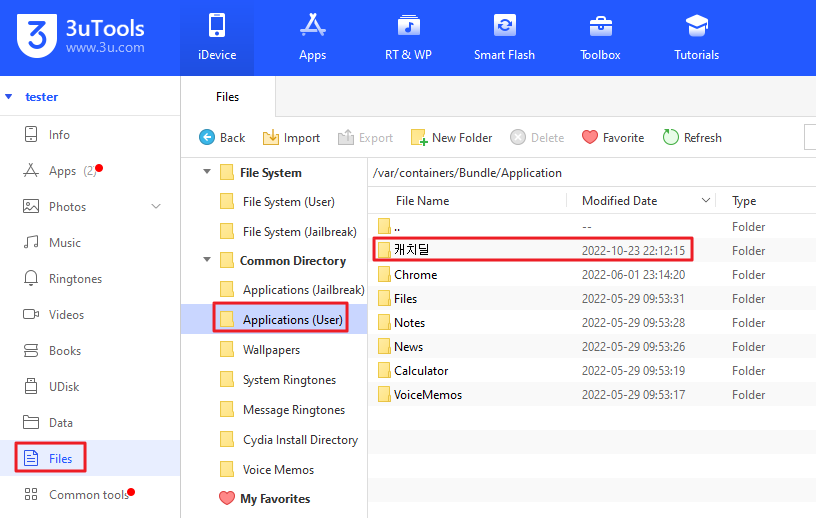Screen dimensions: 816x518
Task: Select the parent '..' folder row
Action: (x=592, y=226)
